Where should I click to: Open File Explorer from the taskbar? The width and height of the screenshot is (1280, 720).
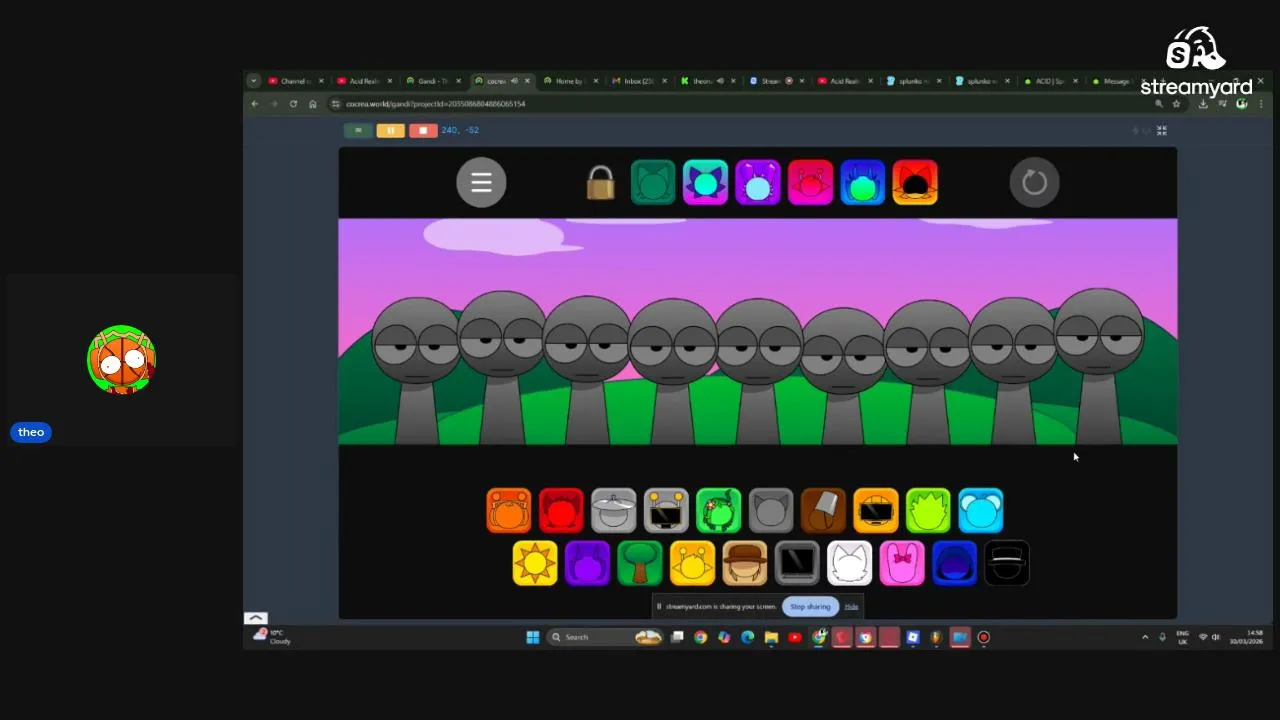click(771, 637)
